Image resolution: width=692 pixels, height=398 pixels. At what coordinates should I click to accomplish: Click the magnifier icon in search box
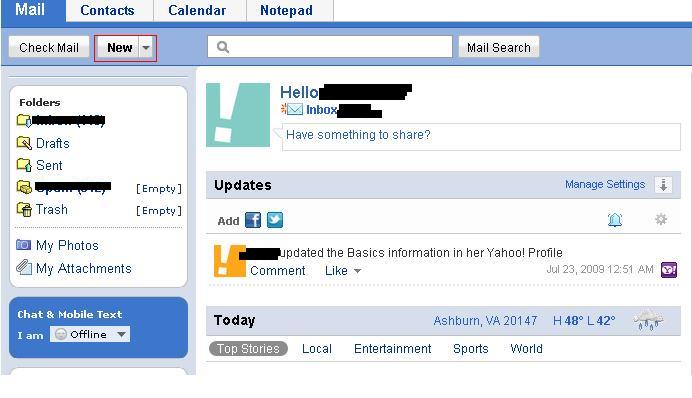(223, 47)
